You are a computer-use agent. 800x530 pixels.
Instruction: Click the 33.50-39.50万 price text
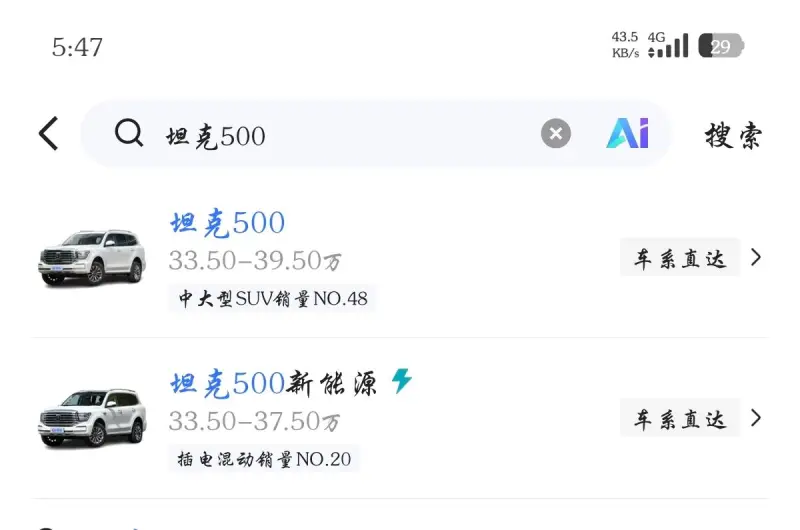[x=254, y=261]
